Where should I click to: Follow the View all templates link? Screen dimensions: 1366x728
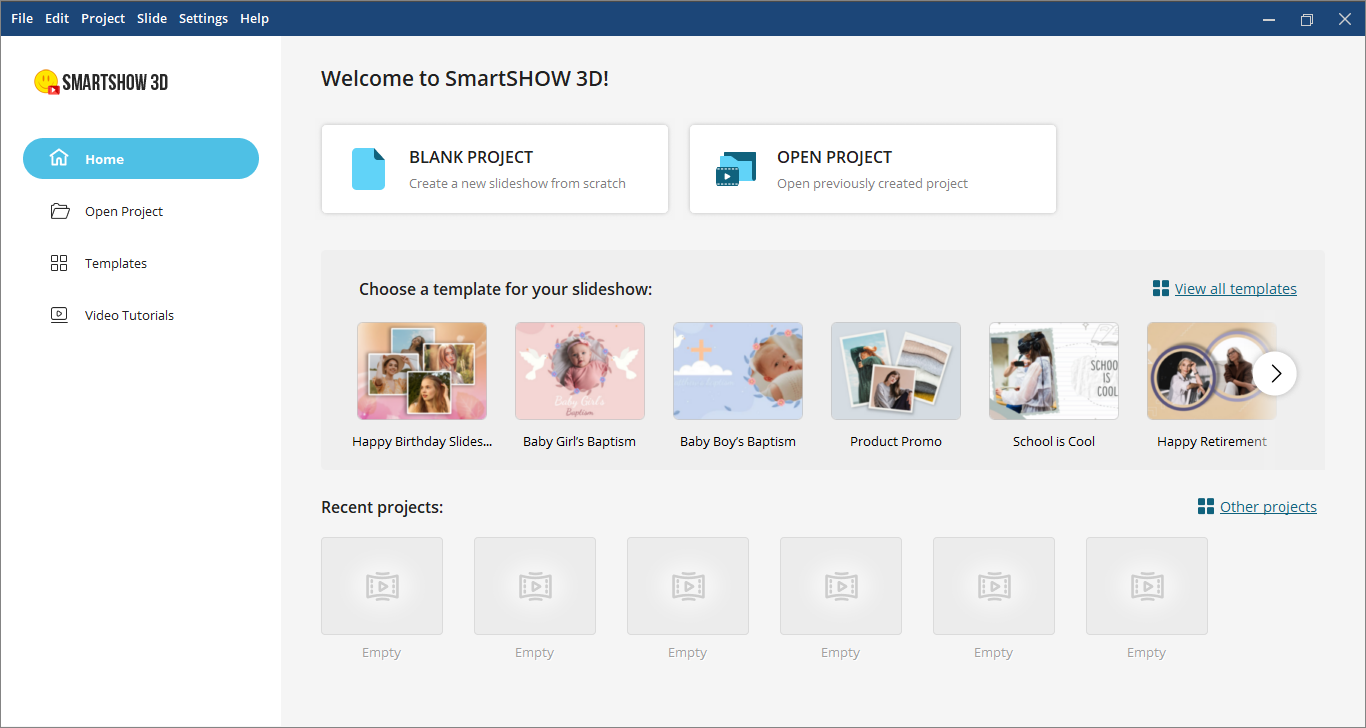[1235, 289]
